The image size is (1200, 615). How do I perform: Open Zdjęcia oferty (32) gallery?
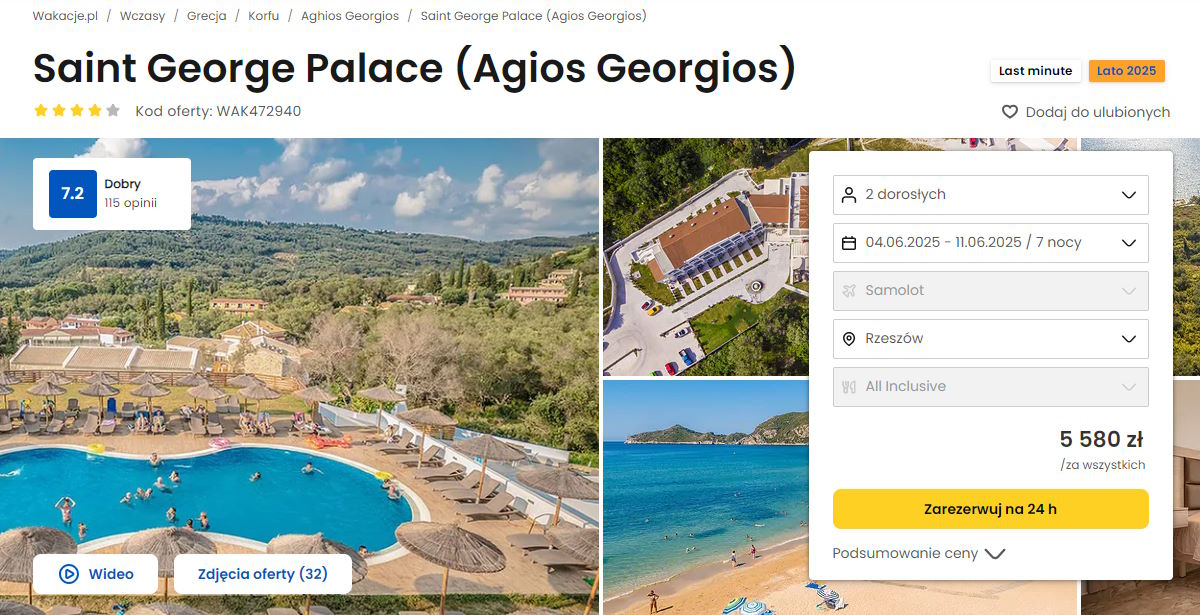[262, 574]
